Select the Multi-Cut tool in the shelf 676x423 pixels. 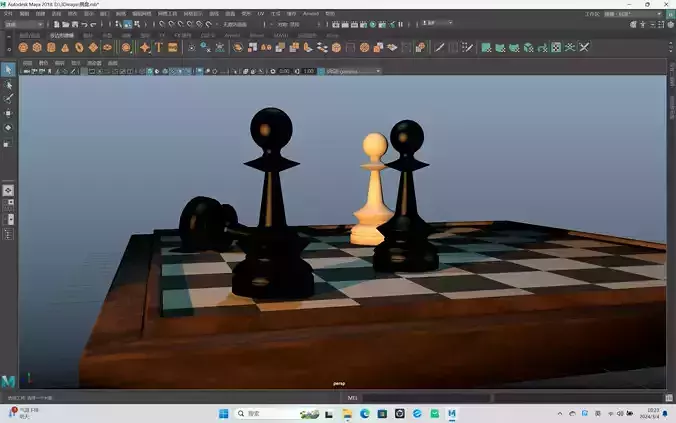(x=439, y=47)
